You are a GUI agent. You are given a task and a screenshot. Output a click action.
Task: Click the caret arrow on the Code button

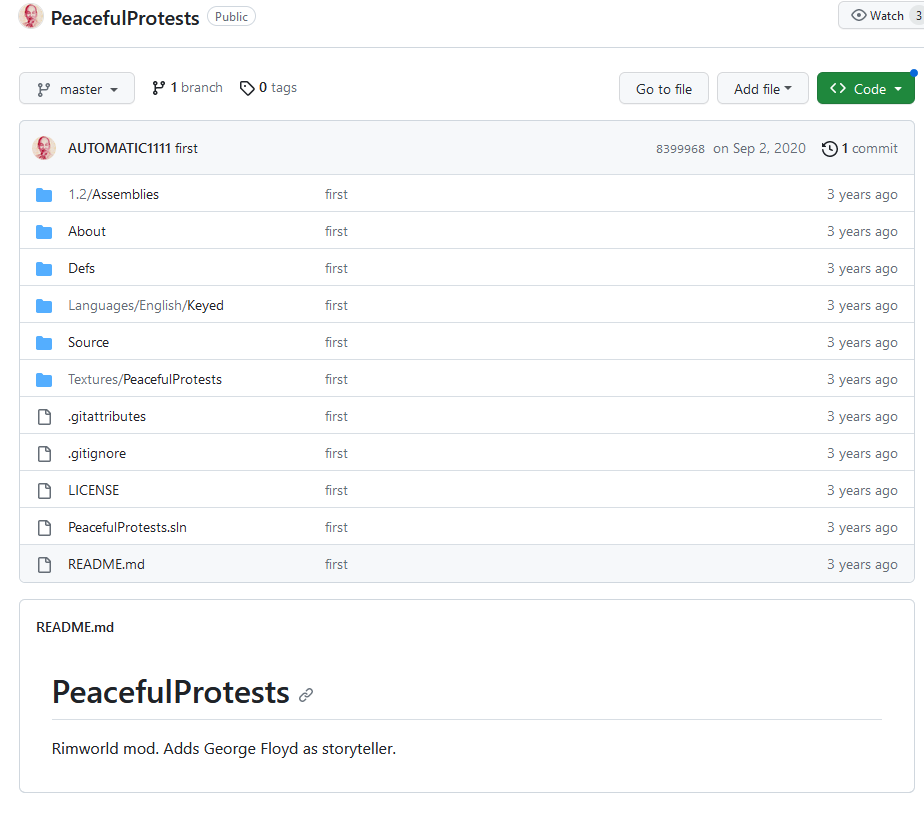pyautogui.click(x=898, y=89)
